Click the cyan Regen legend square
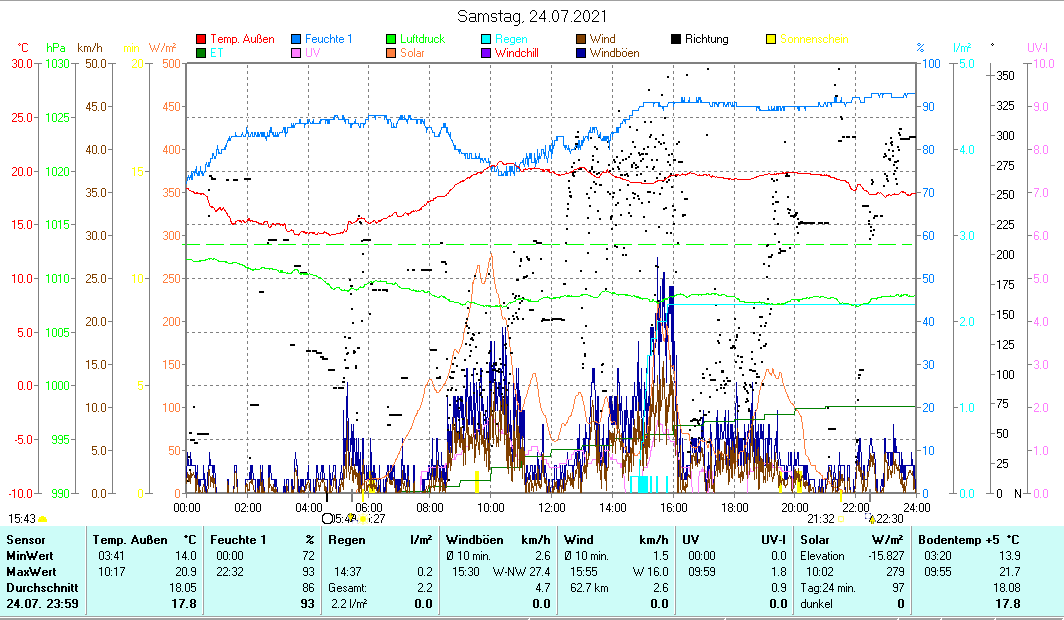Image resolution: width=1064 pixels, height=620 pixels. point(486,40)
